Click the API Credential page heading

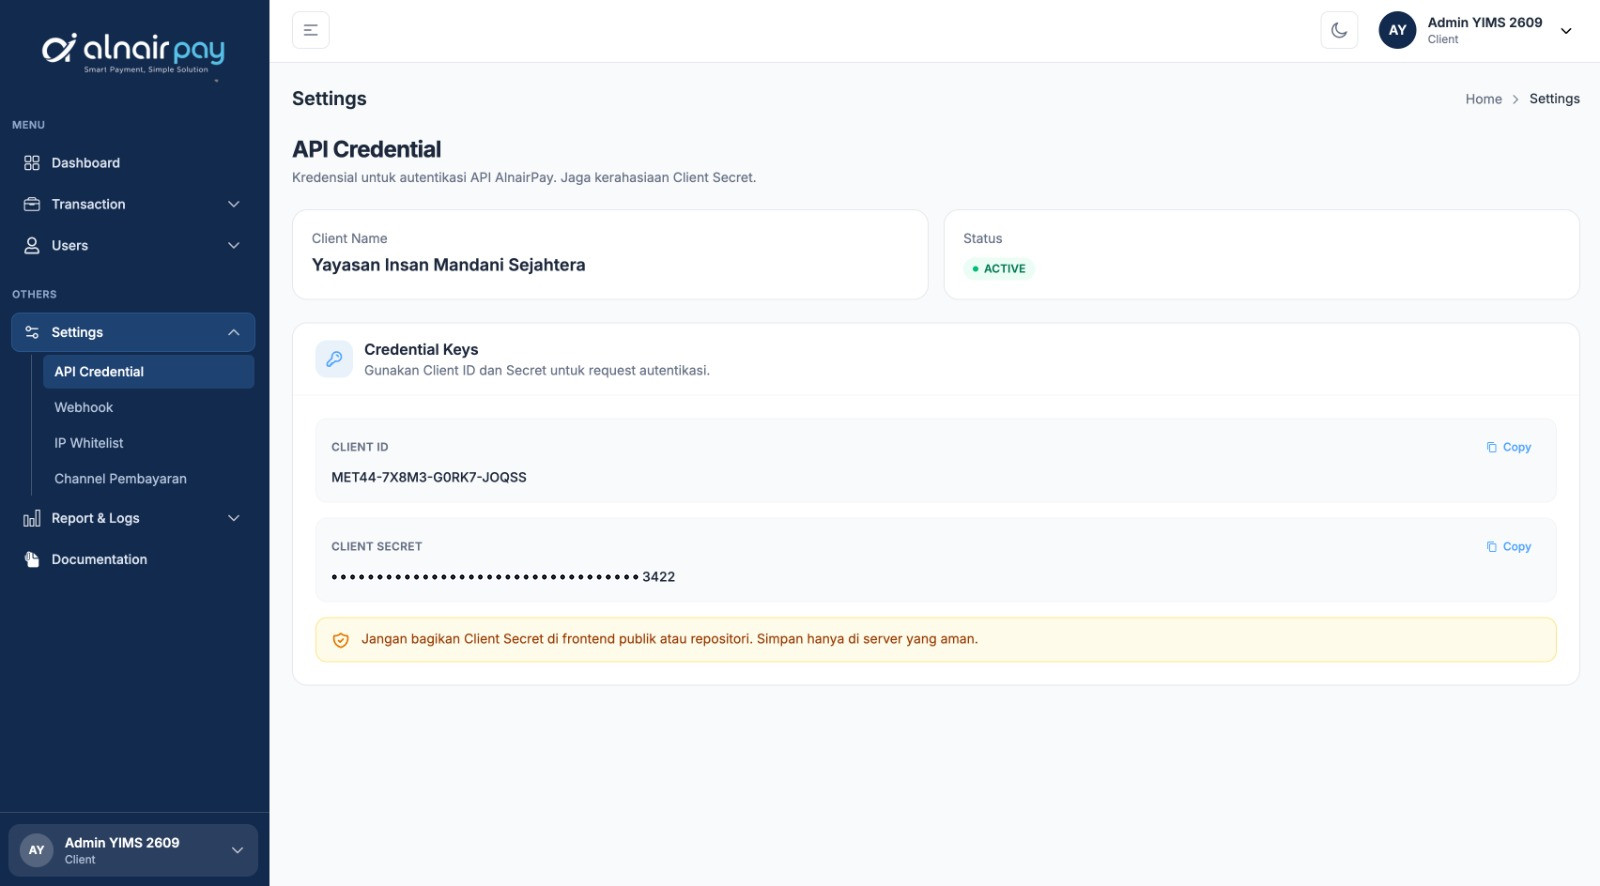[x=366, y=149]
